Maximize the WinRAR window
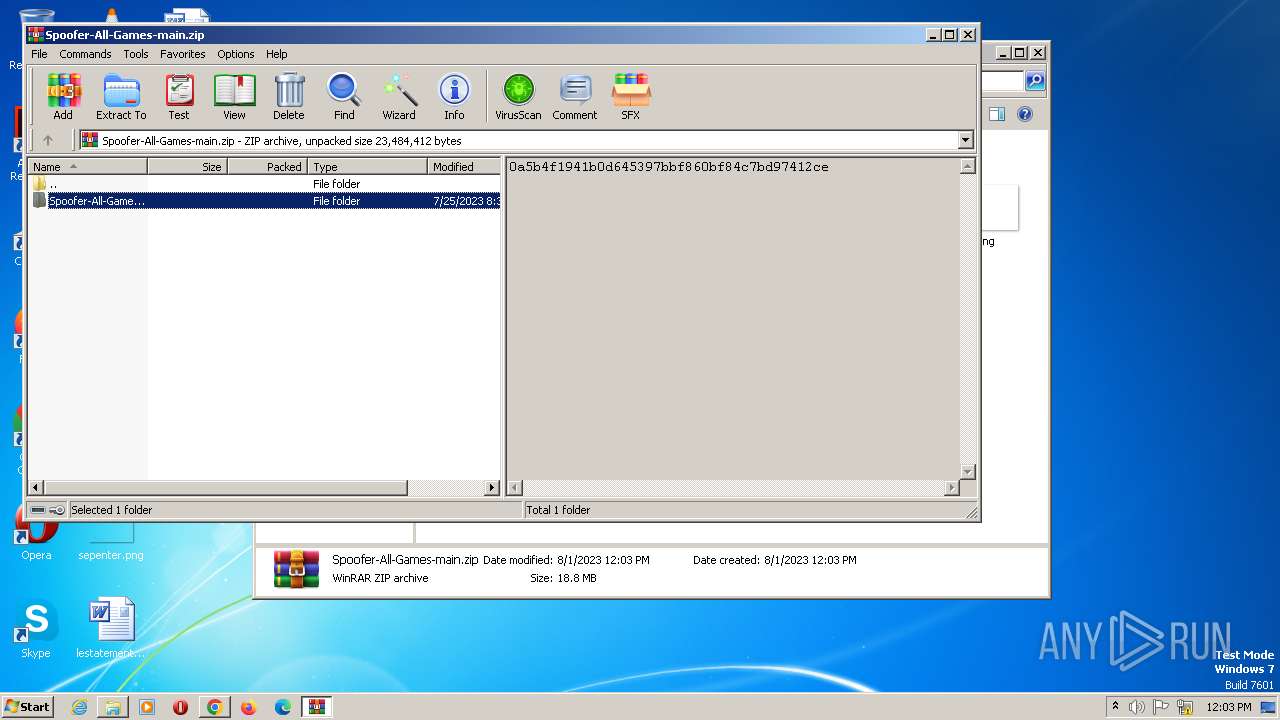Screen dimensions: 1280x720 pos(950,34)
